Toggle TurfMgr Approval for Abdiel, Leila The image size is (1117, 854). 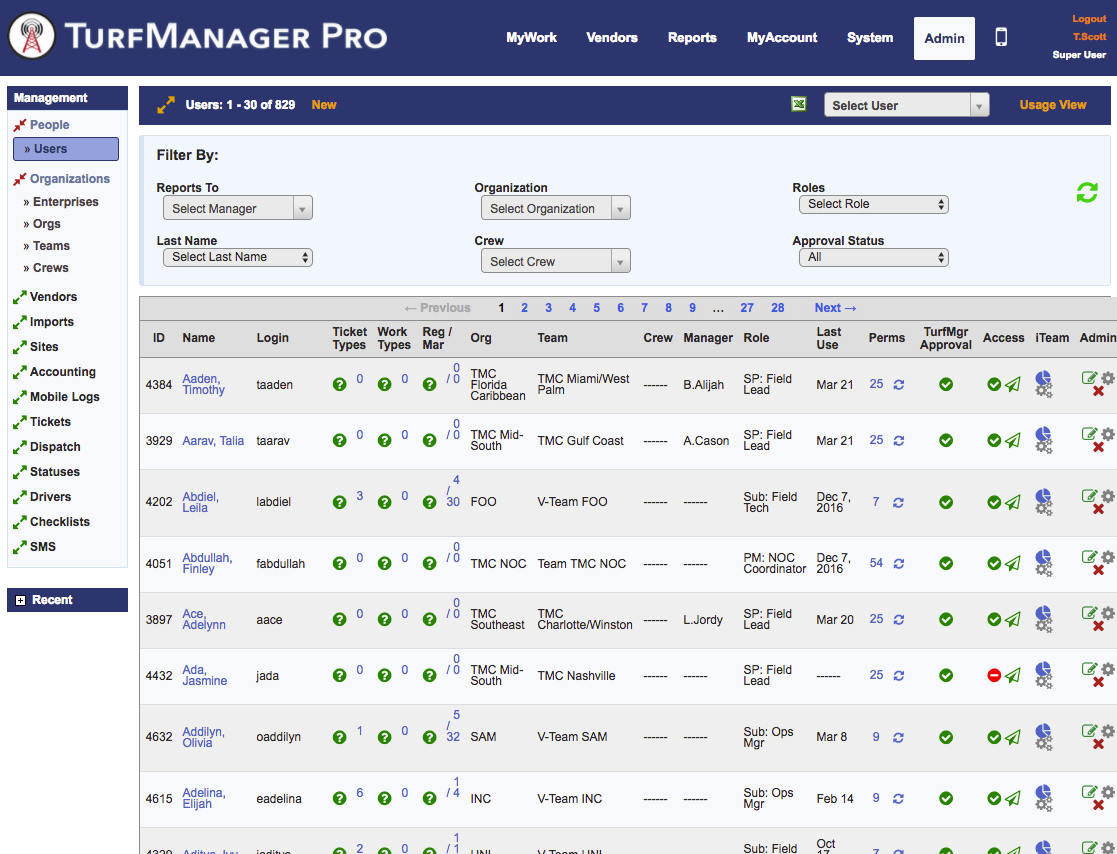tap(946, 502)
